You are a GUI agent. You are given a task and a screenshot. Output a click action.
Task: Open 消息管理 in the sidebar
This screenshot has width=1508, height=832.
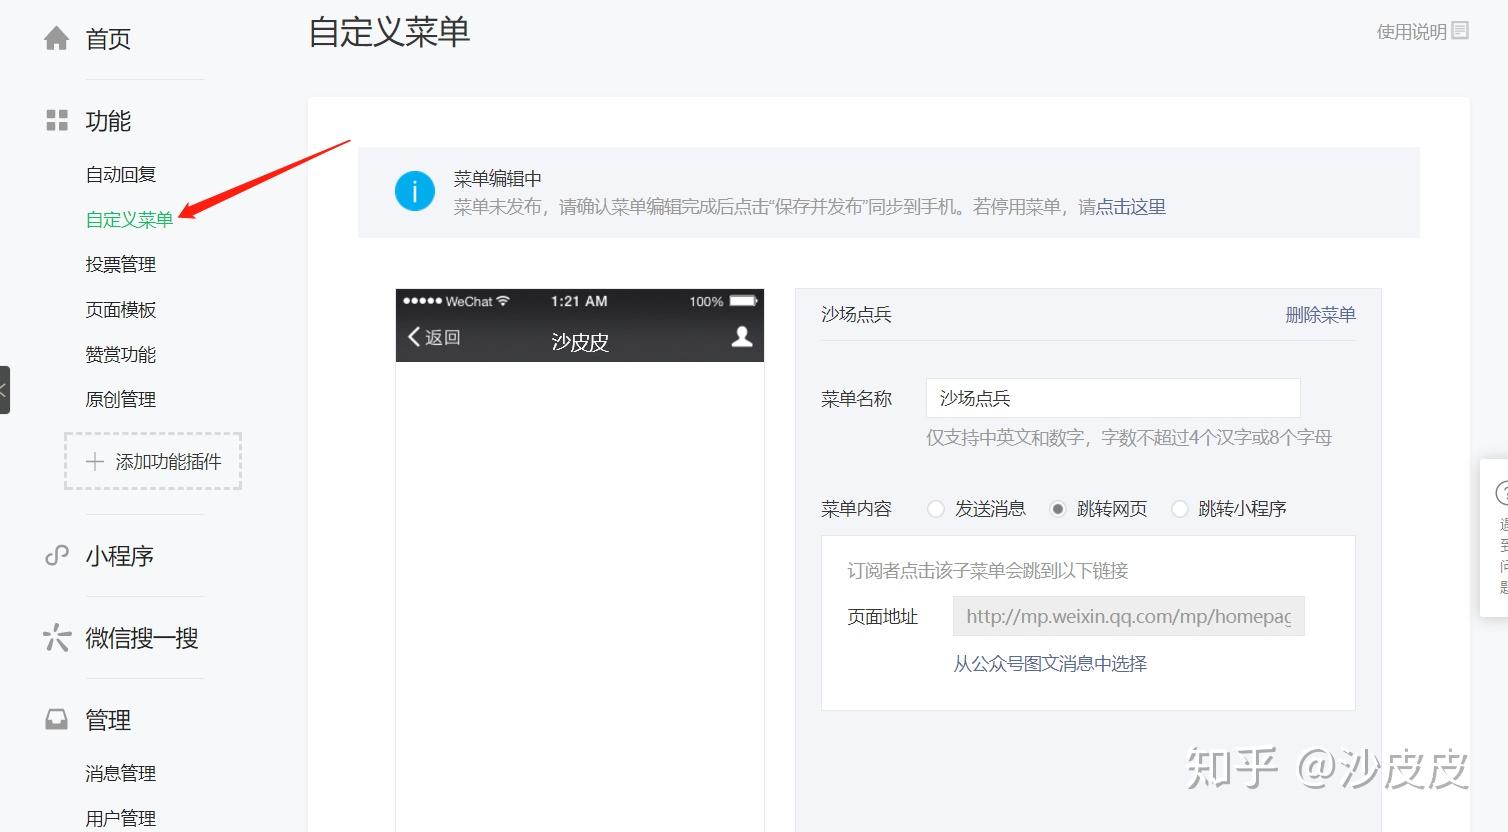point(121,773)
